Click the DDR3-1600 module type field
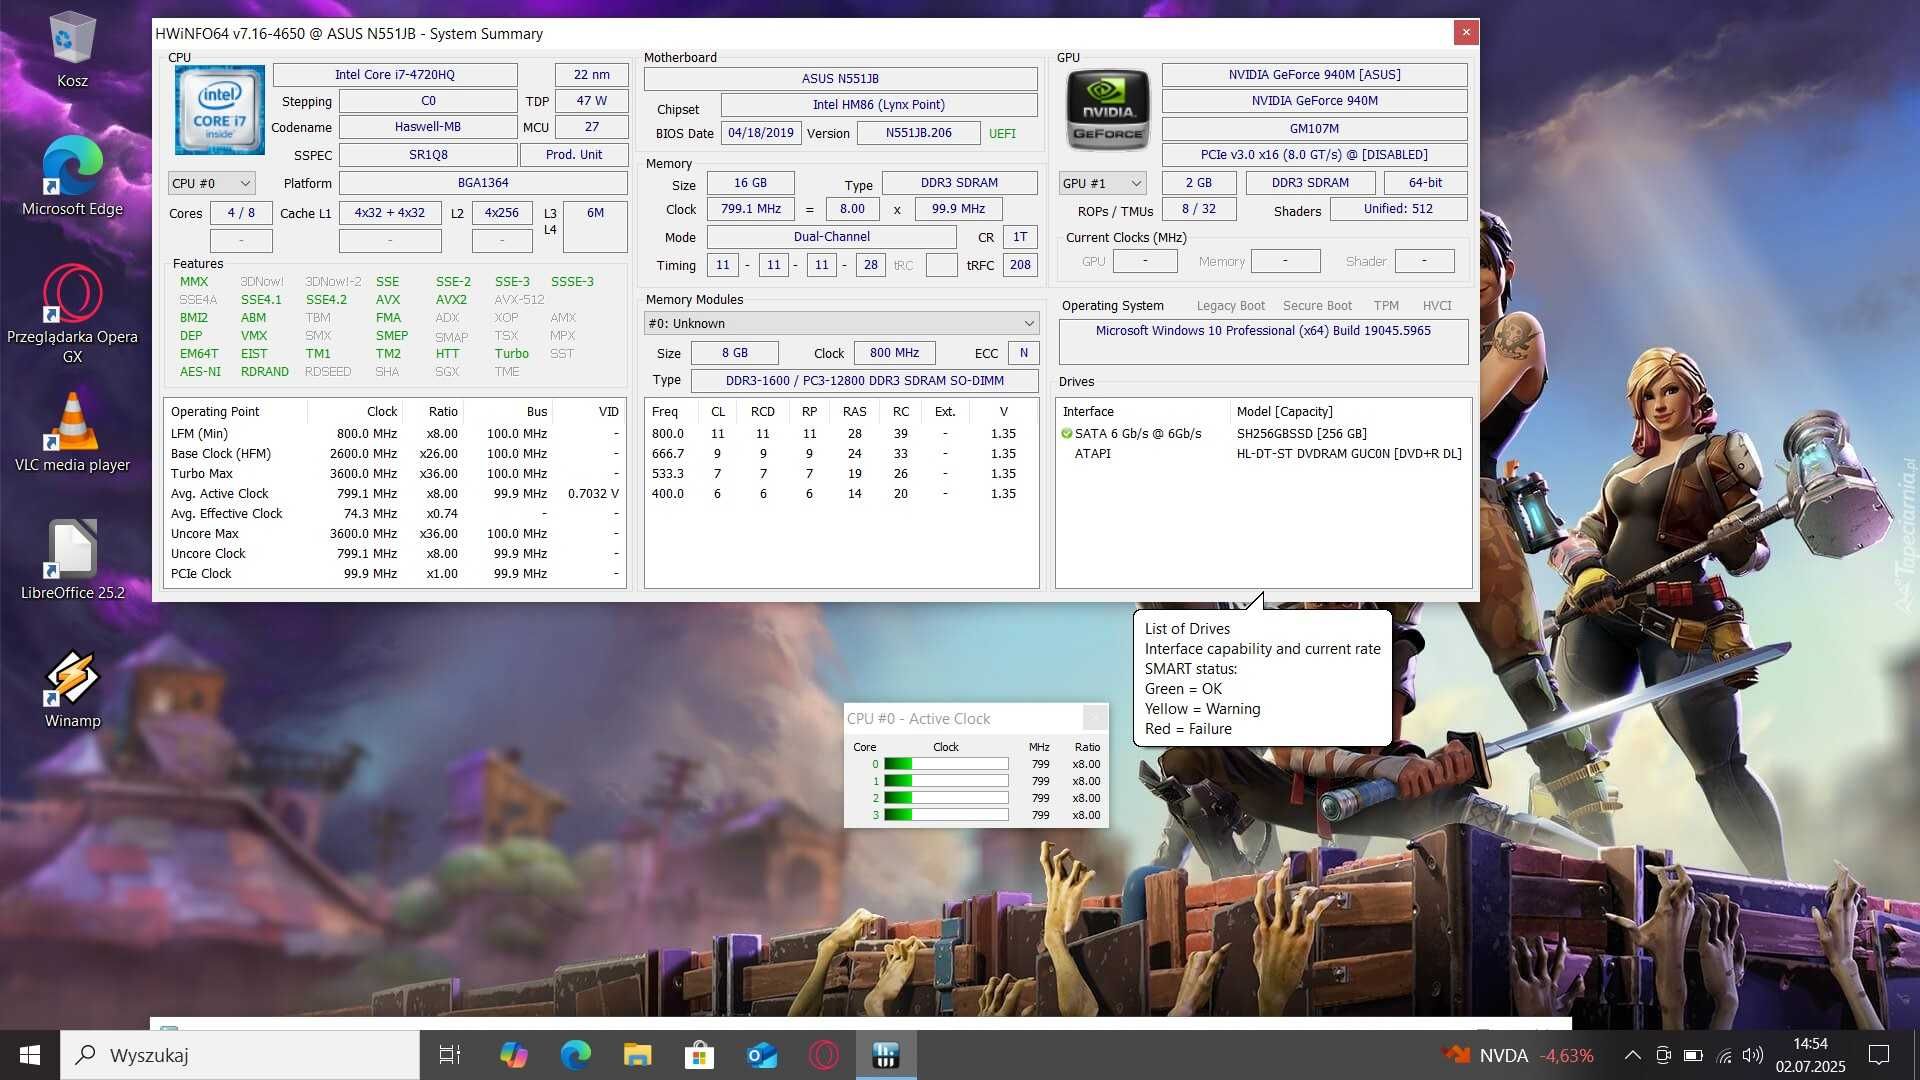The width and height of the screenshot is (1920, 1080). tap(864, 381)
